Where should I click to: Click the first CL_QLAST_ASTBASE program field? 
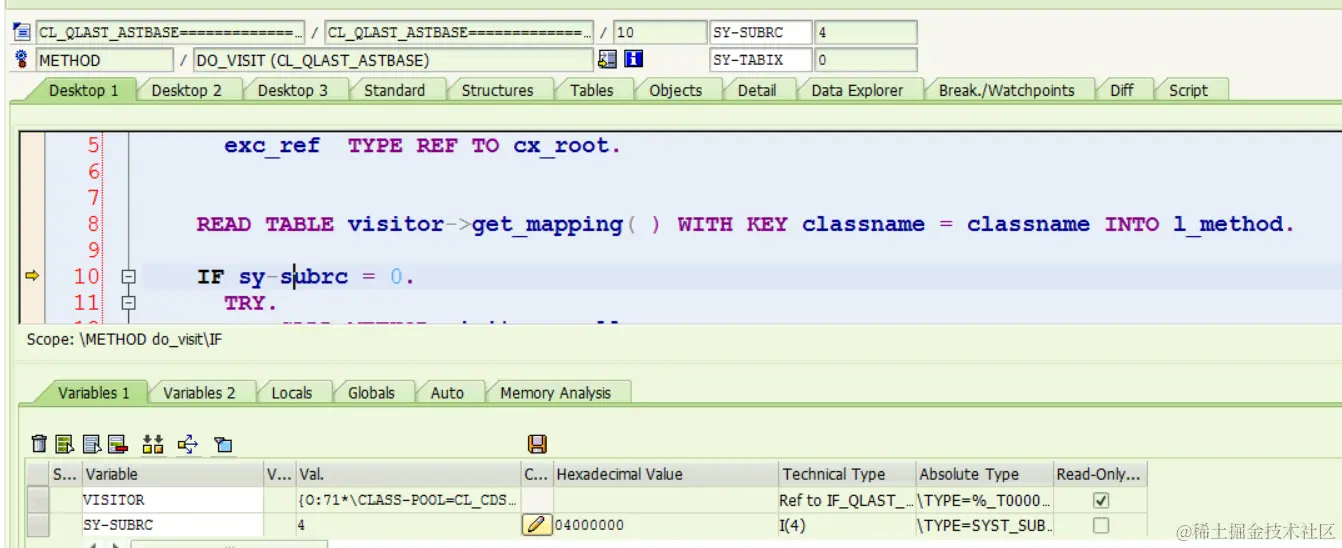pyautogui.click(x=171, y=33)
